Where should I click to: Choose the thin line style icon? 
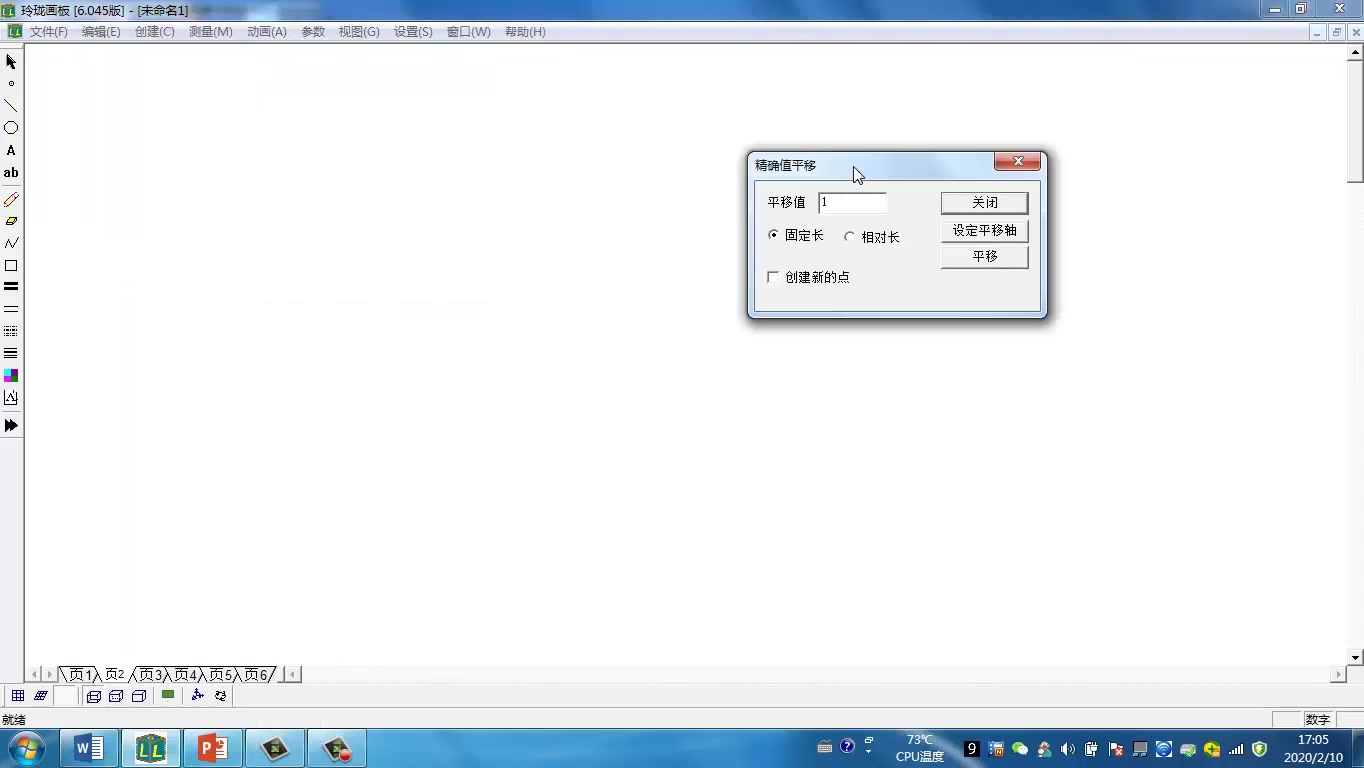tap(11, 309)
